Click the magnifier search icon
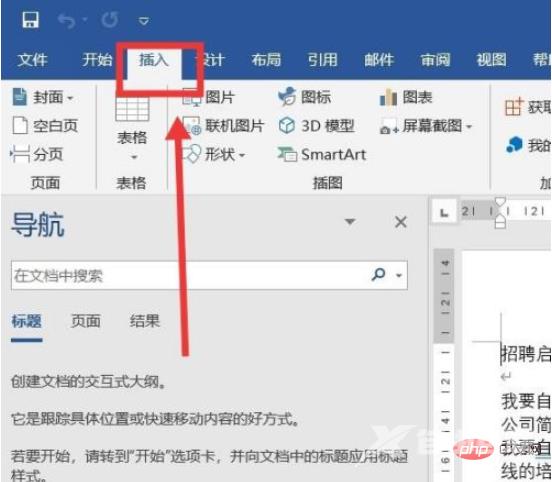The height and width of the screenshot is (482, 552). [378, 274]
